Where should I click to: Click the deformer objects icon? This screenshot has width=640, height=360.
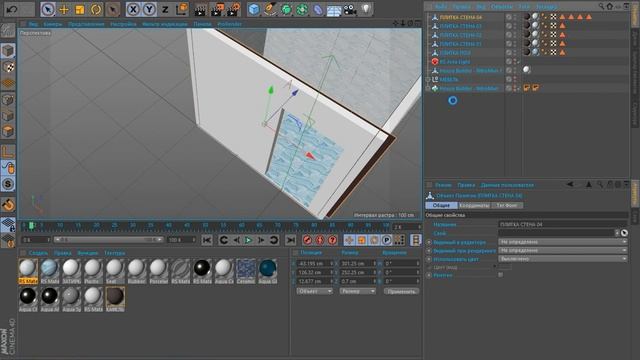click(x=318, y=9)
